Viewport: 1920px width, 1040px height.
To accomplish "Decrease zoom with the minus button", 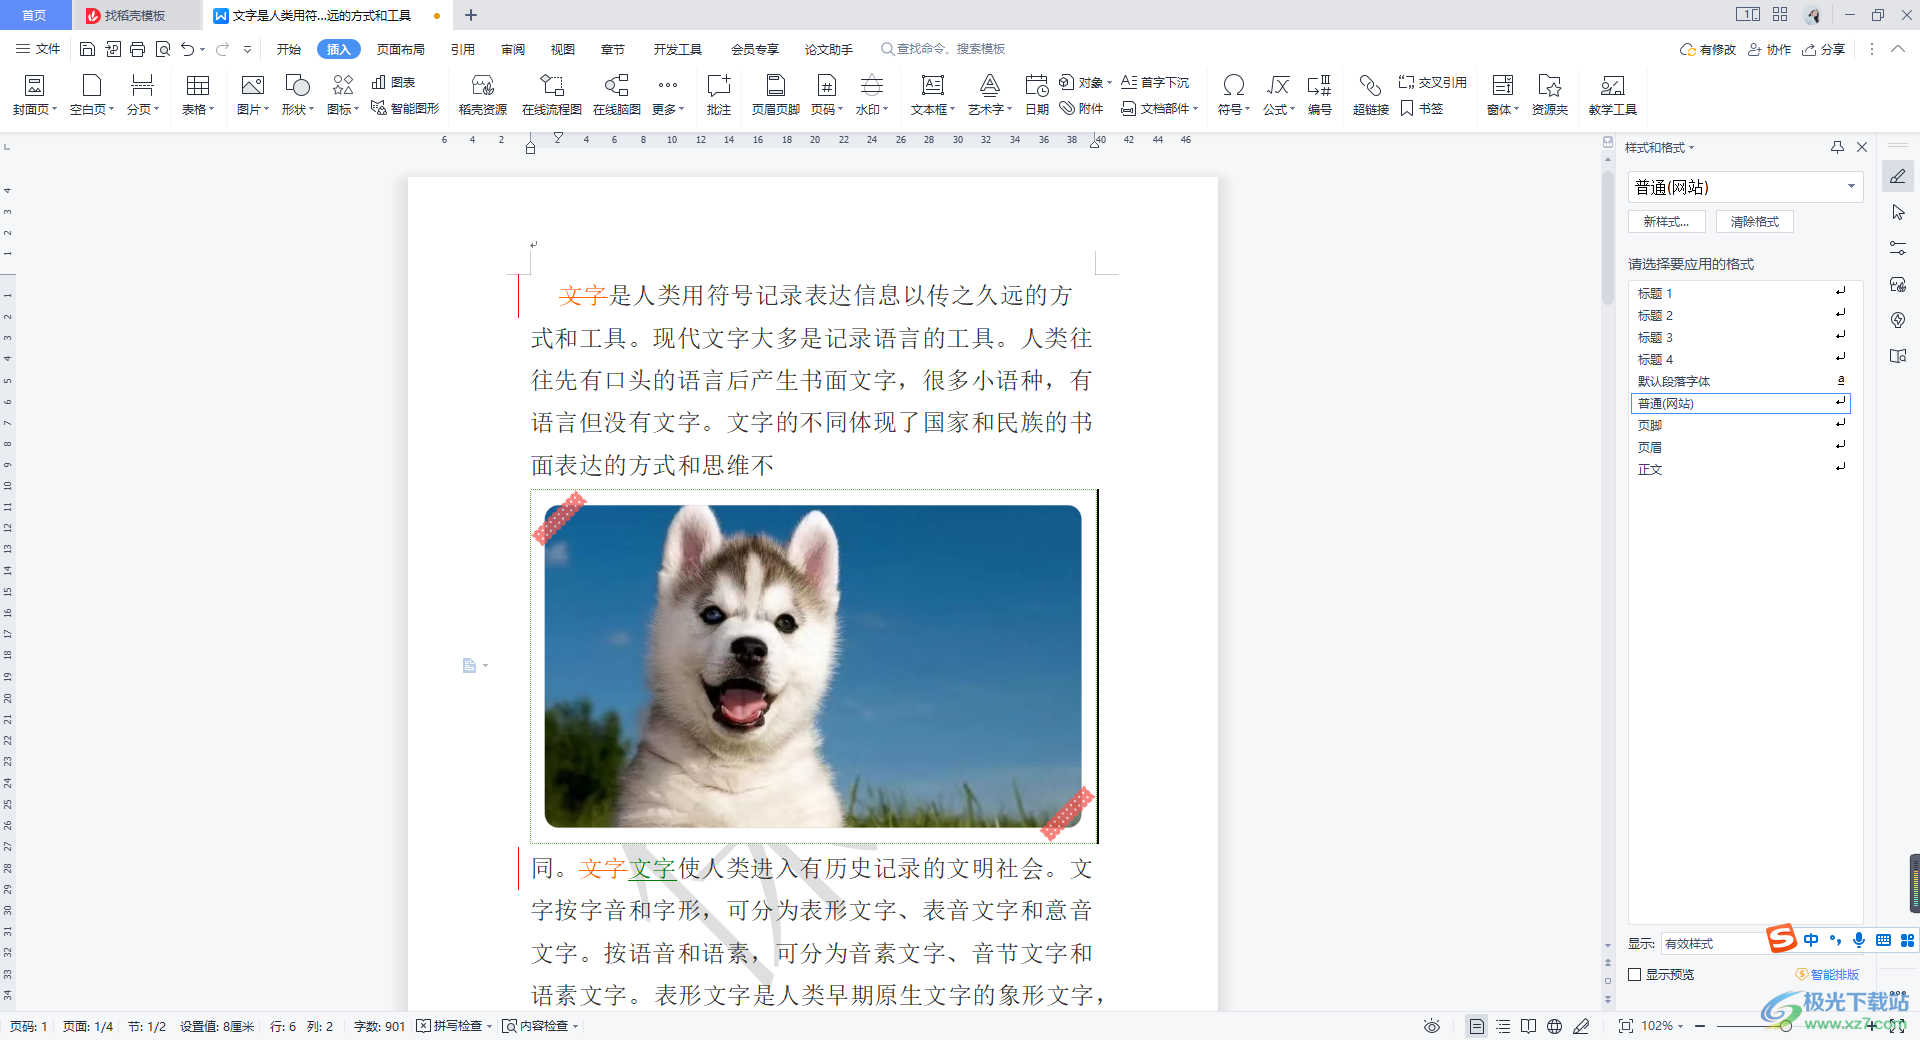I will pyautogui.click(x=1700, y=1026).
